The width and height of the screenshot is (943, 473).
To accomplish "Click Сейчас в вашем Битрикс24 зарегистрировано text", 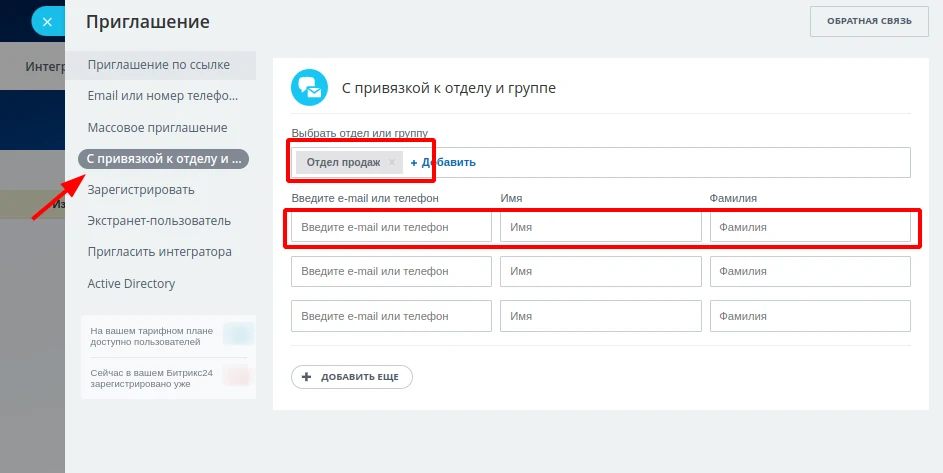I will coord(152,379).
